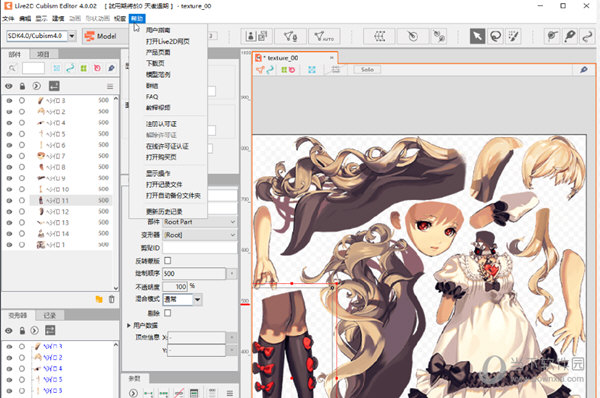Image resolution: width=600 pixels, height=398 pixels.
Task: Click the new folder icon below parts list
Action: pos(99,299)
